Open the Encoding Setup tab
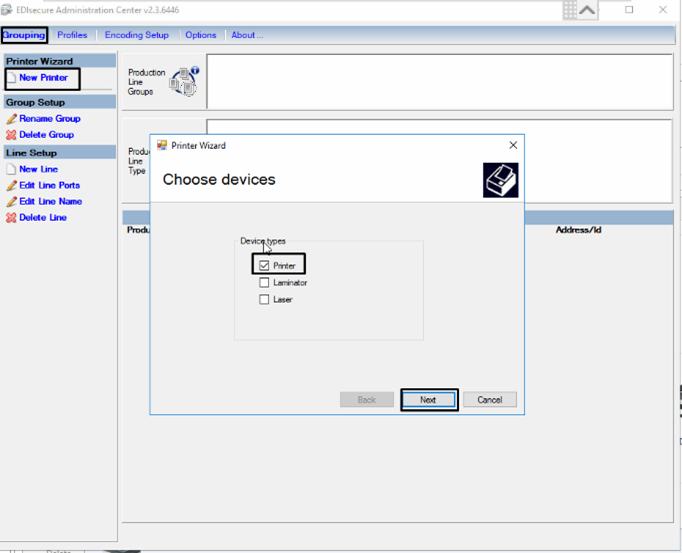The height and width of the screenshot is (553, 682). click(x=137, y=35)
